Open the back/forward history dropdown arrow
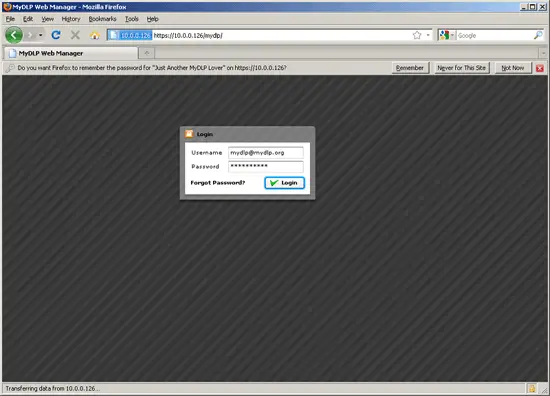The image size is (550, 396). click(40, 35)
